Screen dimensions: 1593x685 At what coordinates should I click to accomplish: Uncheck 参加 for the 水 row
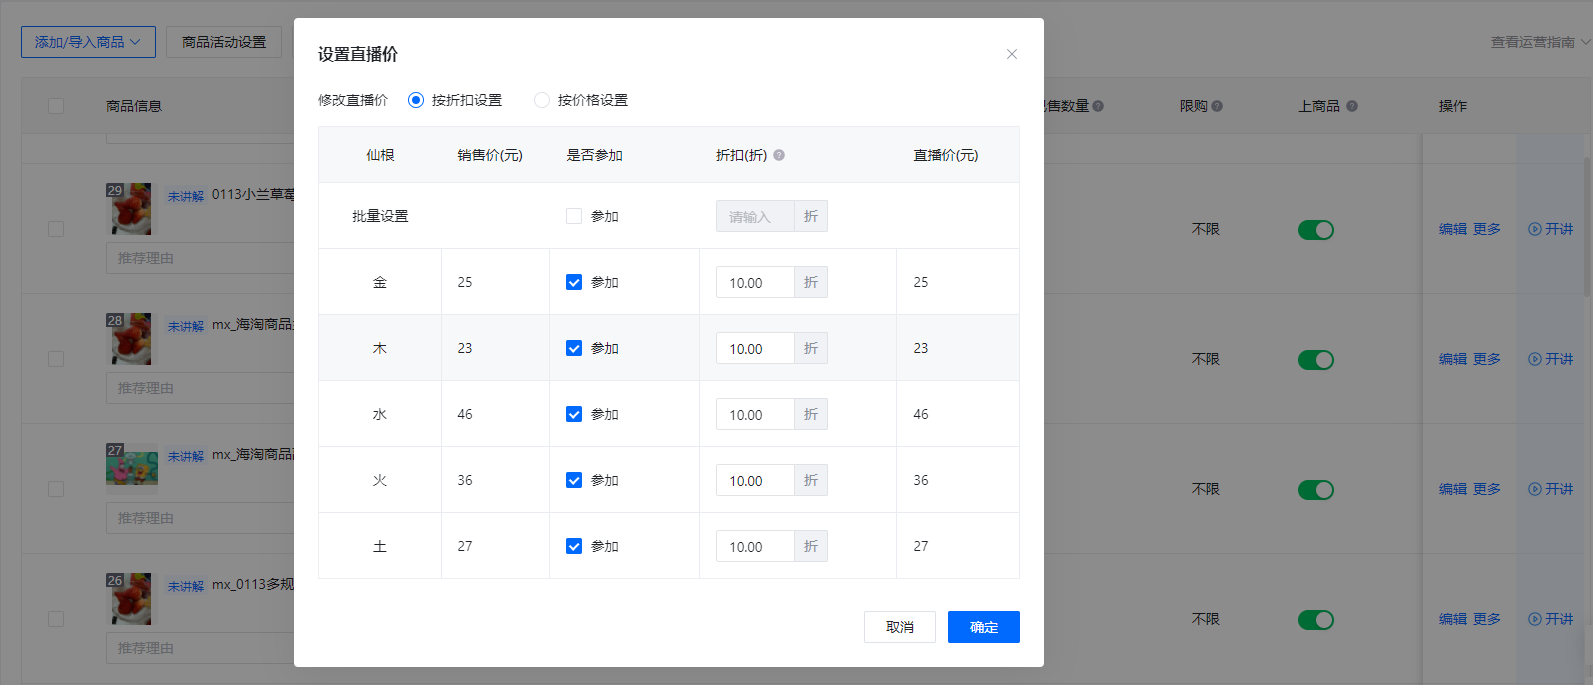(574, 414)
